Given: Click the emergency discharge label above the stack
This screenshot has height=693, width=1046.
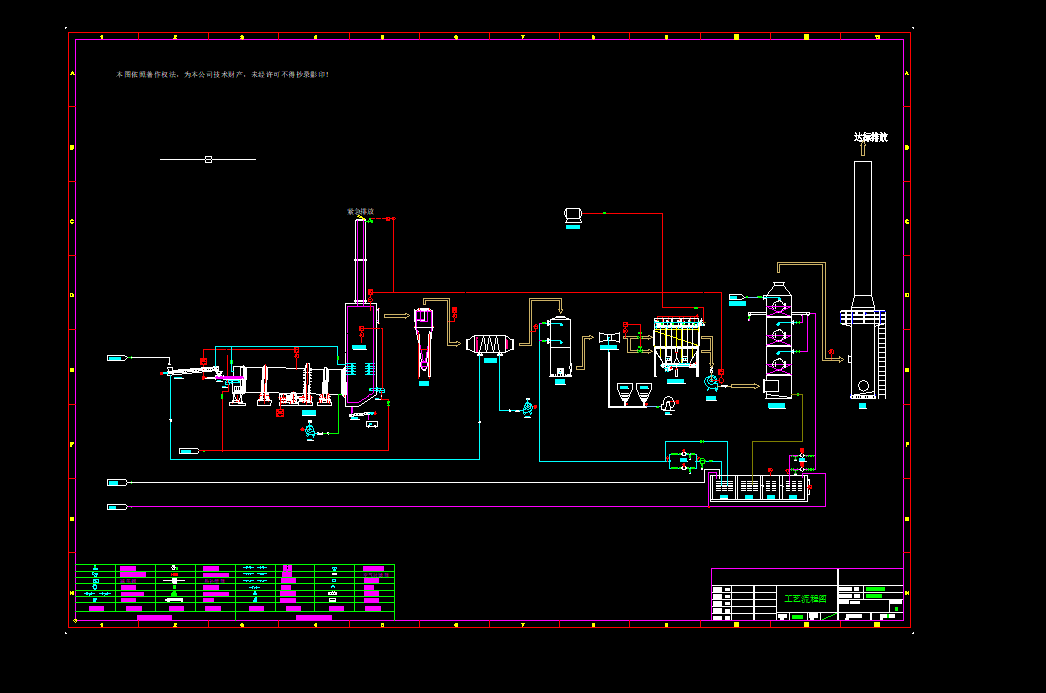Looking at the screenshot, I should [360, 211].
